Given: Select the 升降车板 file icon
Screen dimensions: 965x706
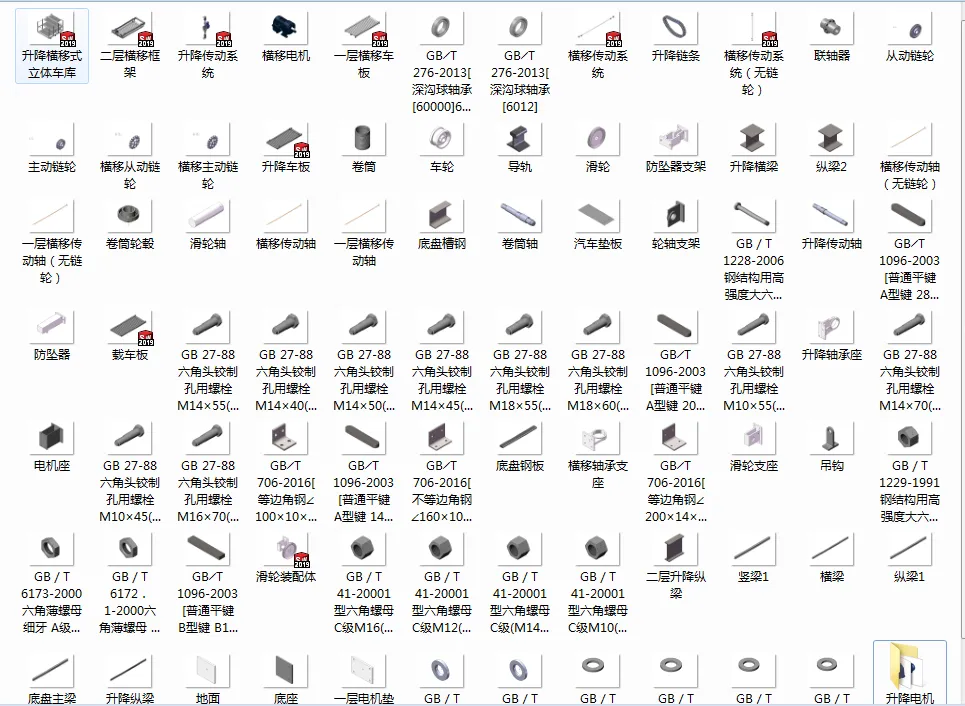Looking at the screenshot, I should click(286, 140).
